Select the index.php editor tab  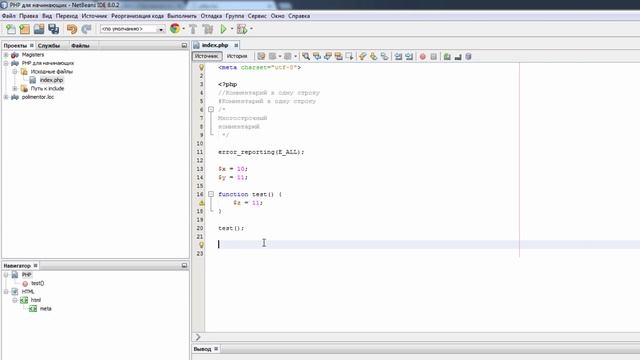click(215, 45)
